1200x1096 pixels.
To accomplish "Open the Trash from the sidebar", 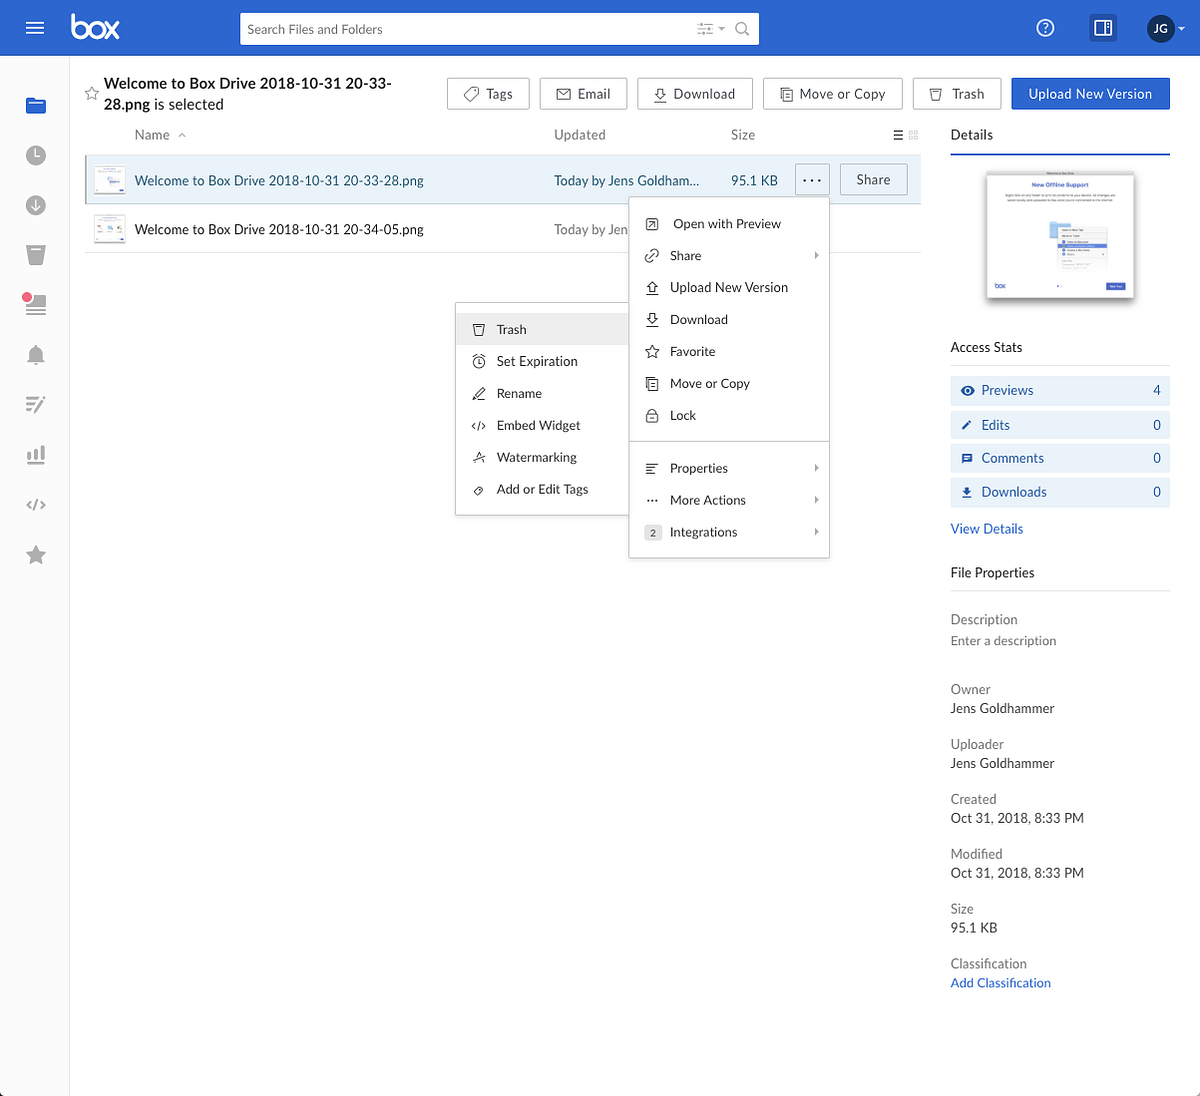I will click(x=36, y=255).
